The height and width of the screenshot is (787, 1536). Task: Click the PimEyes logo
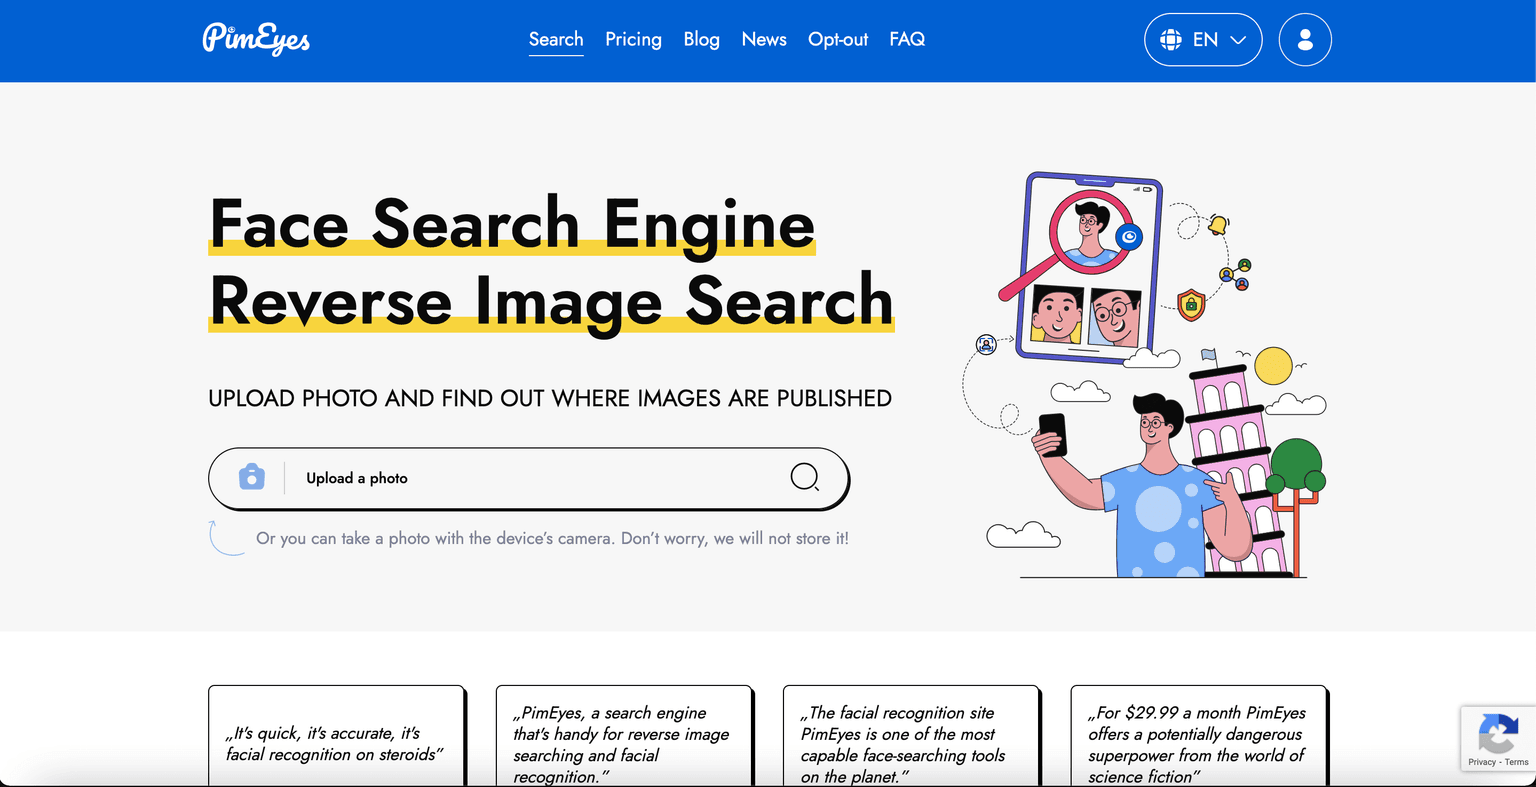[256, 39]
